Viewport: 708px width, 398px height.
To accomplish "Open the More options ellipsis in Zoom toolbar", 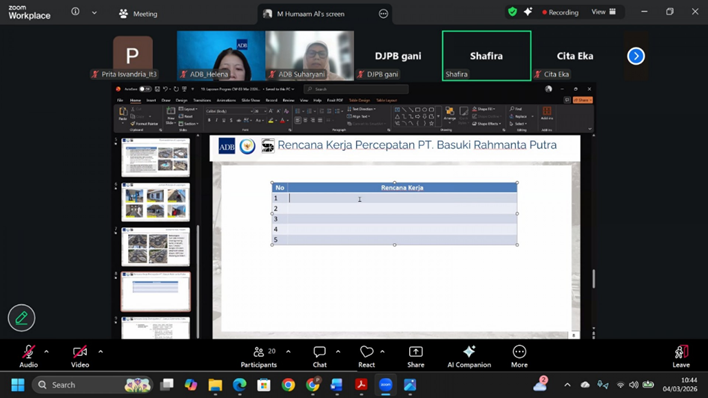I will coord(519,351).
